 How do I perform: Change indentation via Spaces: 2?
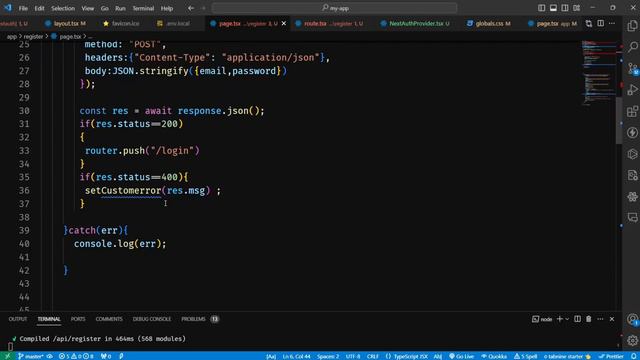point(328,356)
